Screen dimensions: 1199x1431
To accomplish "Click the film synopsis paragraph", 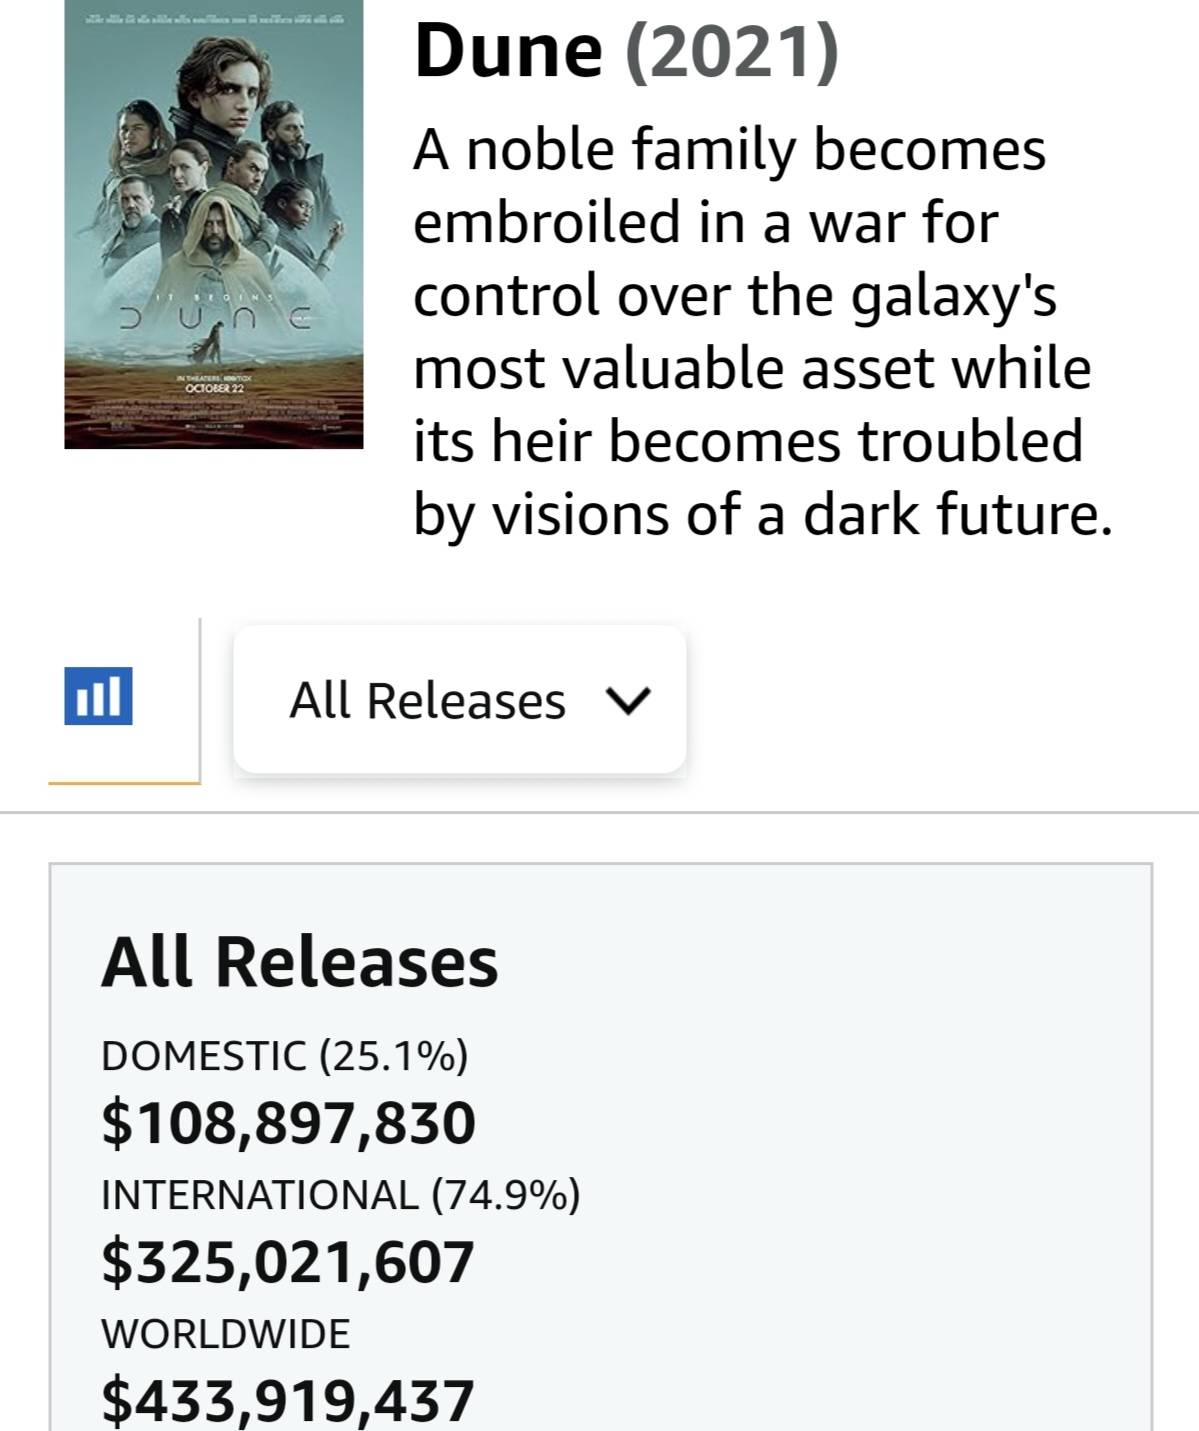I will click(x=761, y=331).
